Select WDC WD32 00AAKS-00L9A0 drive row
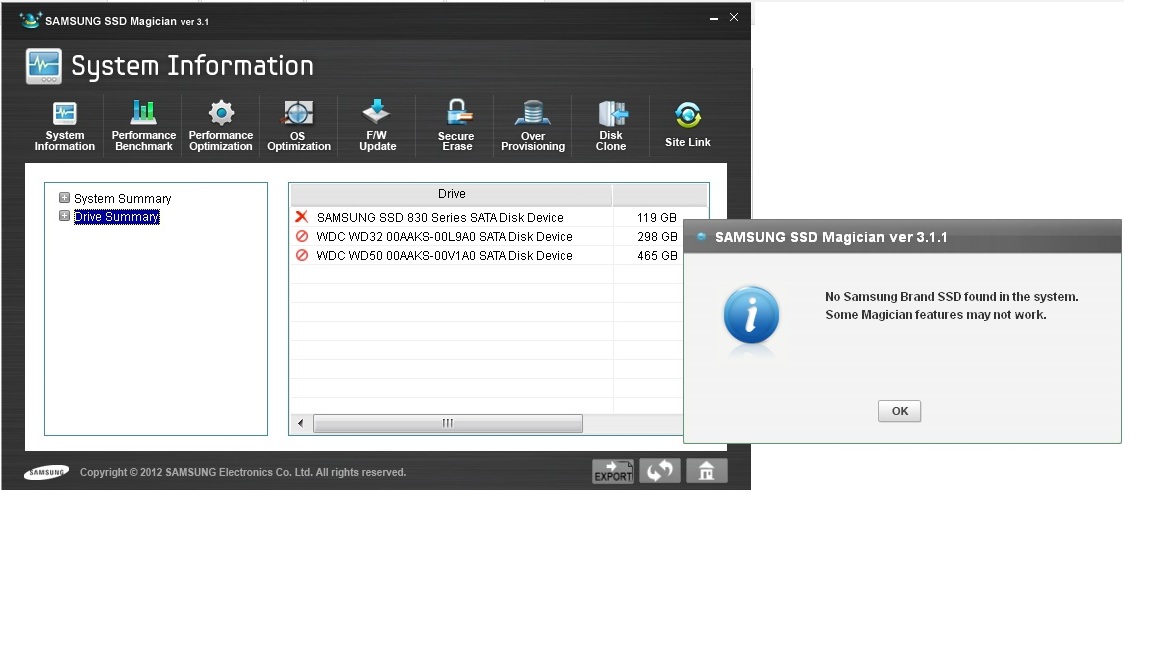1152x648 pixels. pyautogui.click(x=444, y=237)
